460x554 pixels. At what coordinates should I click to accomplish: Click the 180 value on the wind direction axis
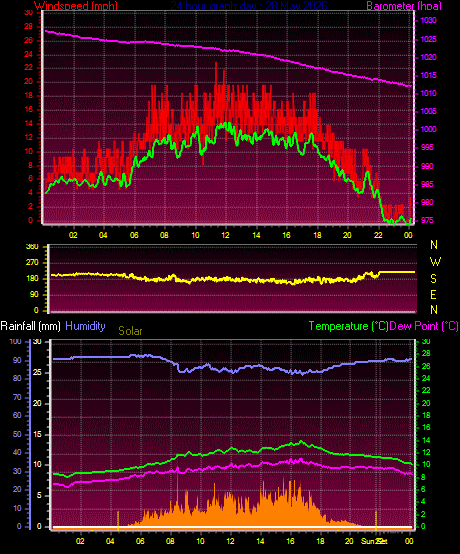33,279
